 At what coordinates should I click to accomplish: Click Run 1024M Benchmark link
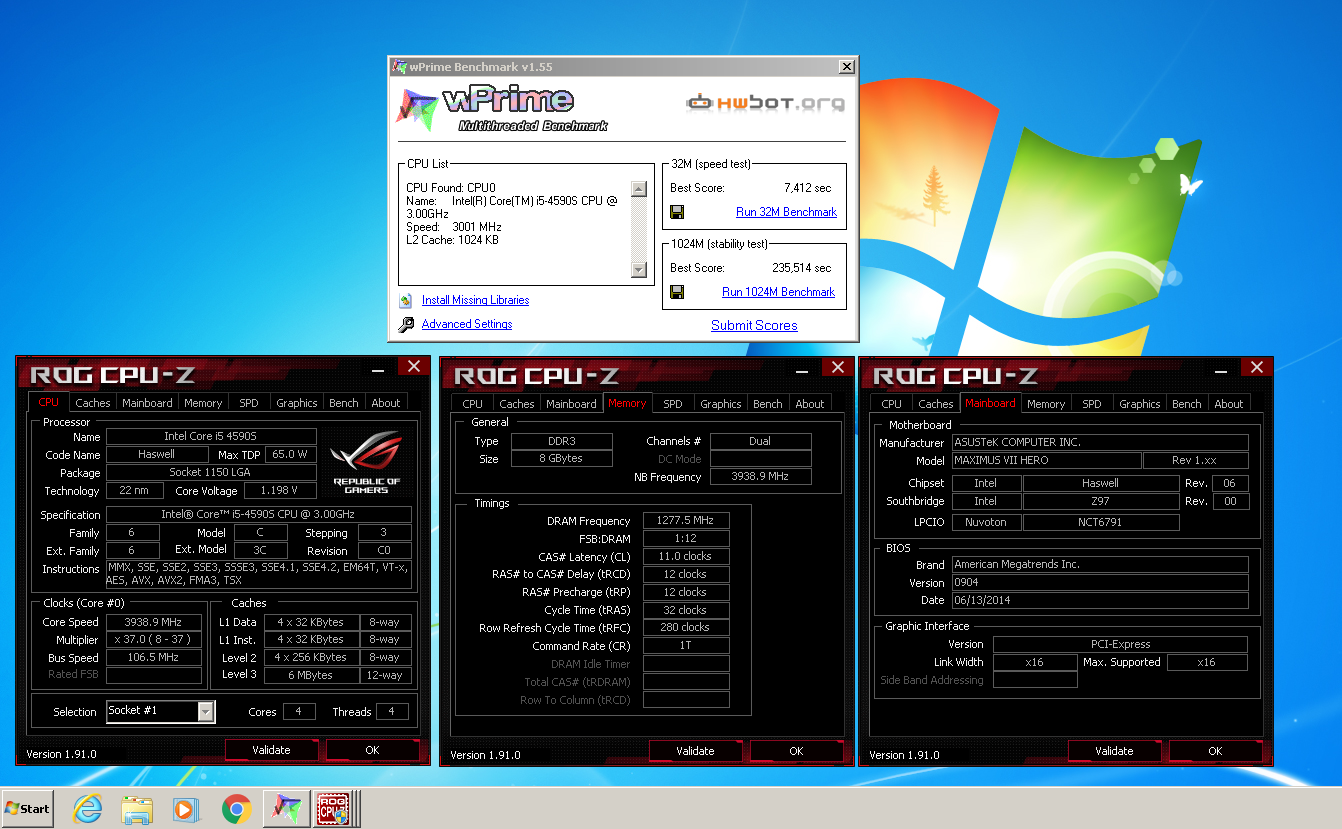click(778, 292)
